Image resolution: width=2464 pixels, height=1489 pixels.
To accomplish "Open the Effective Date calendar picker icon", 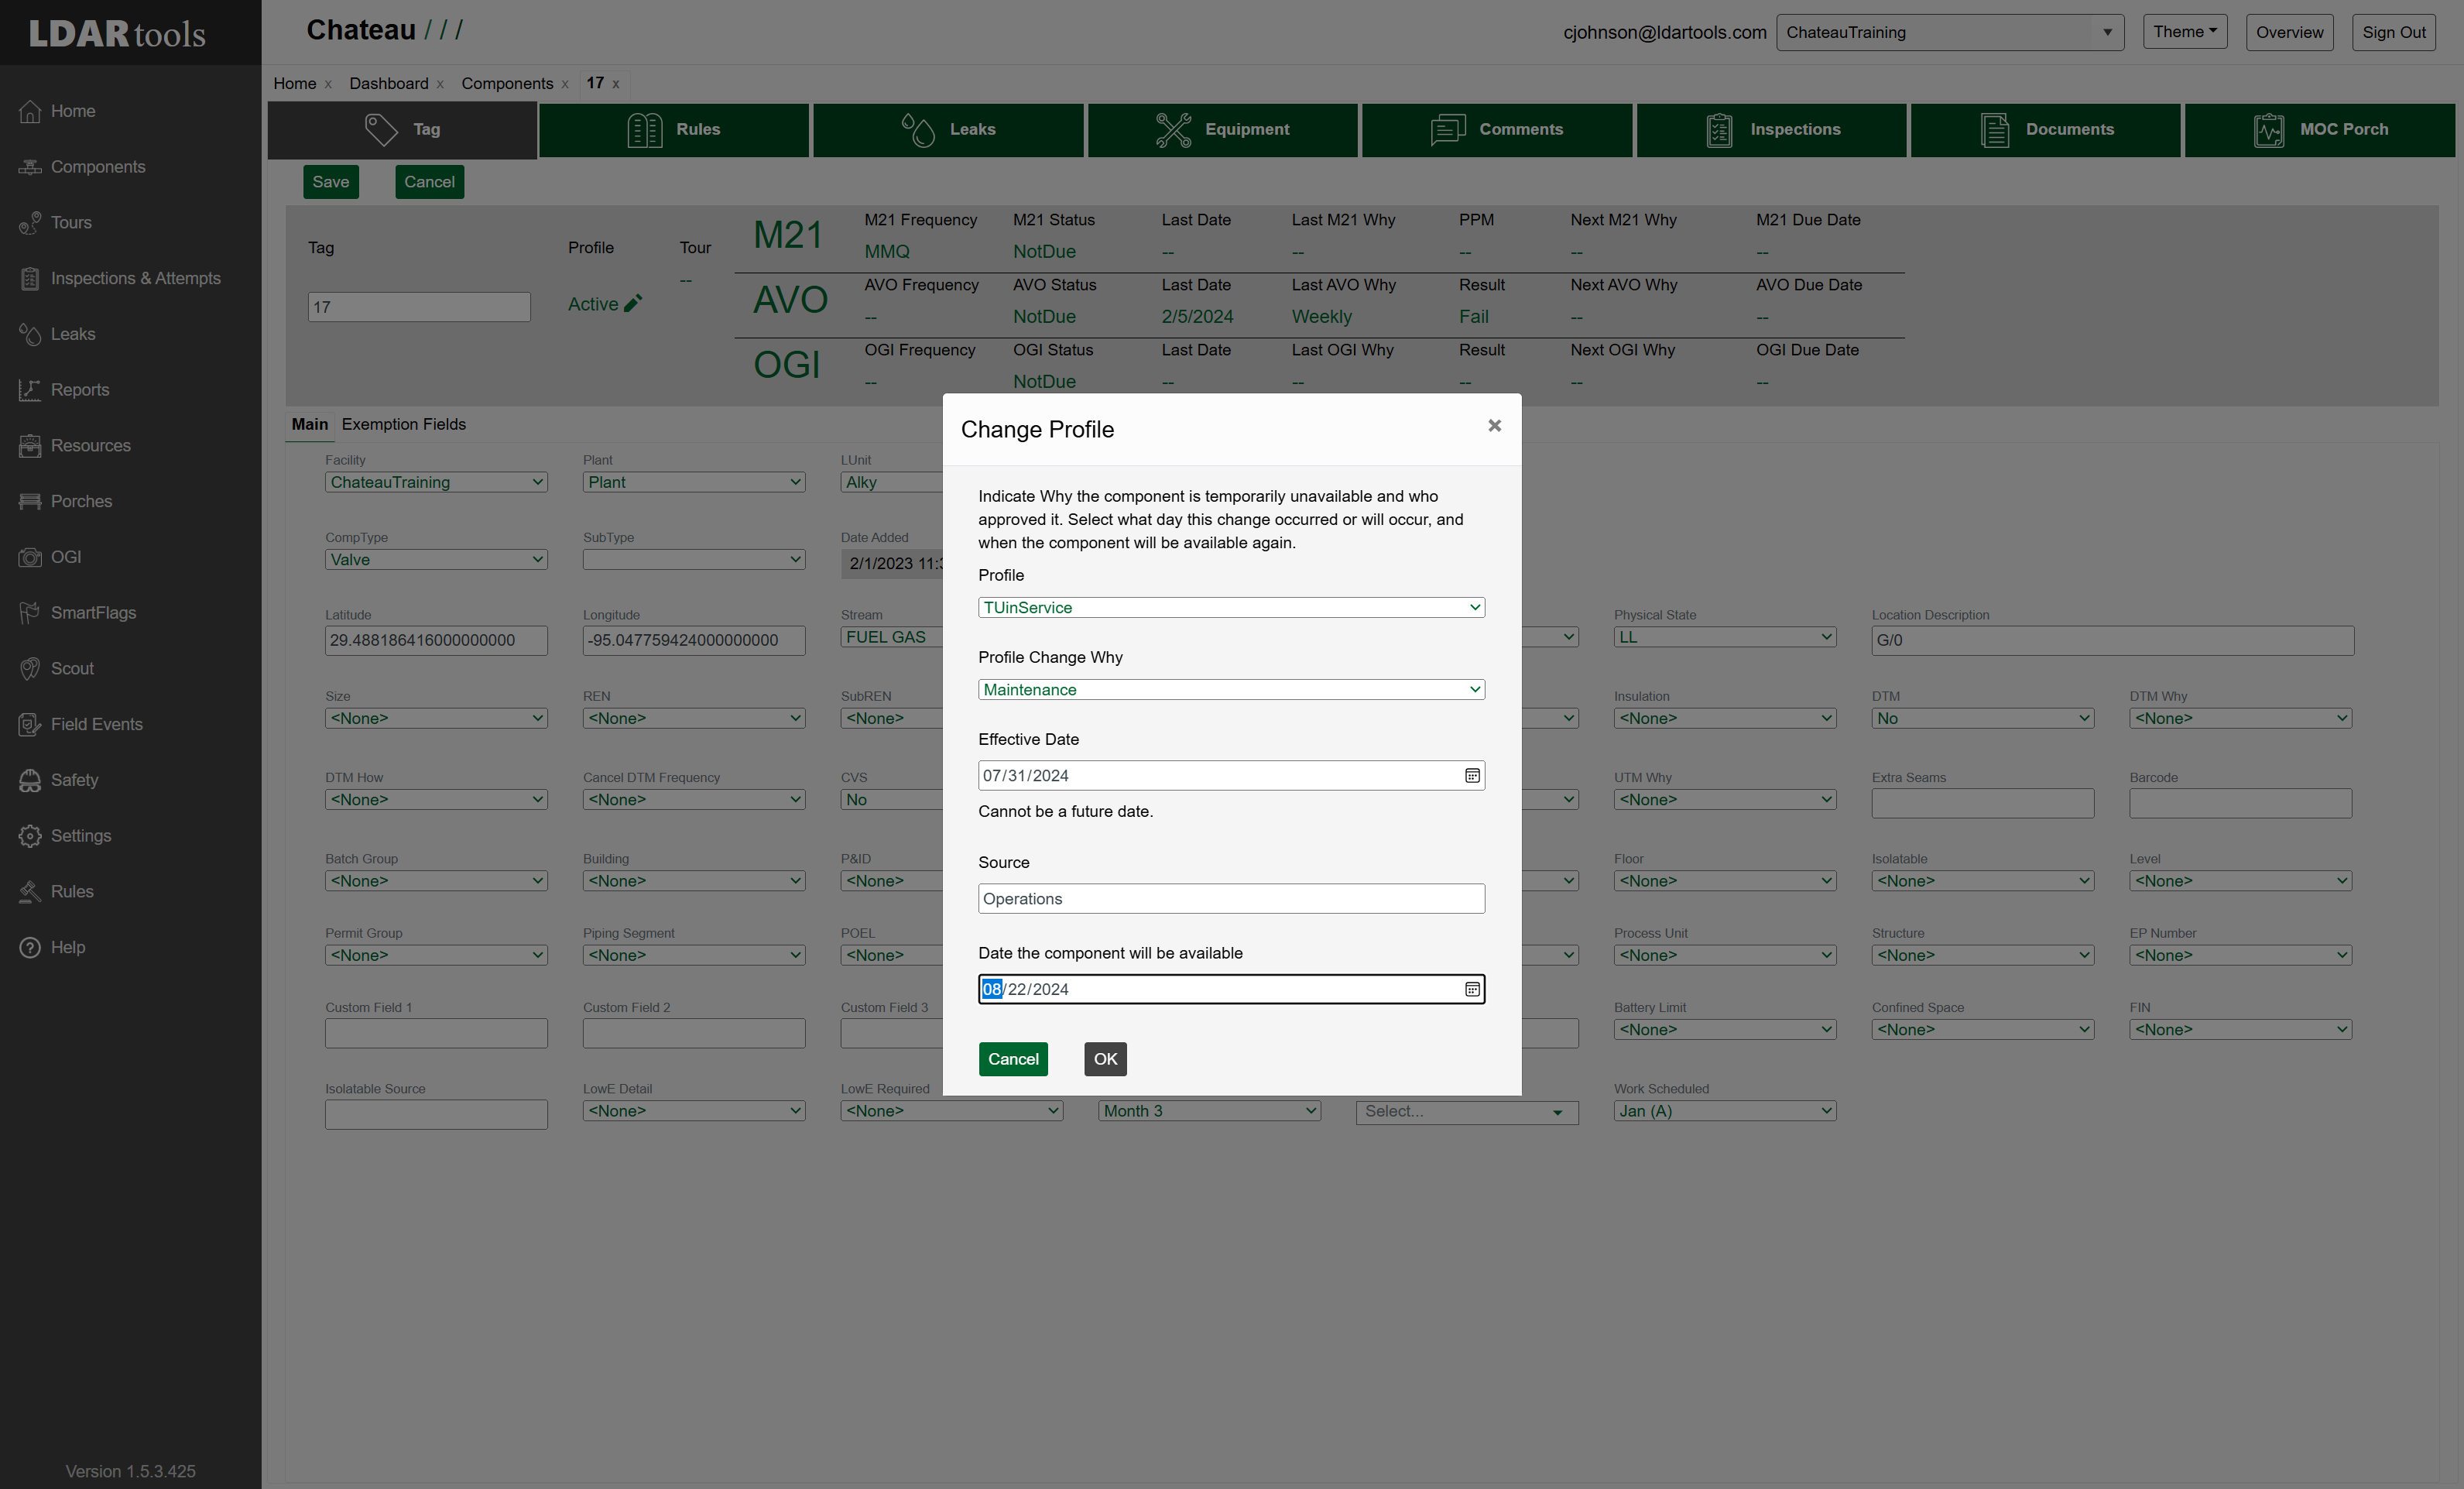I will pos(1472,776).
